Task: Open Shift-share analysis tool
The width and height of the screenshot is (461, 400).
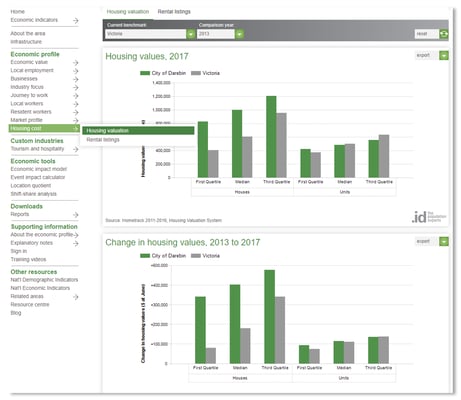Action: [x=34, y=194]
